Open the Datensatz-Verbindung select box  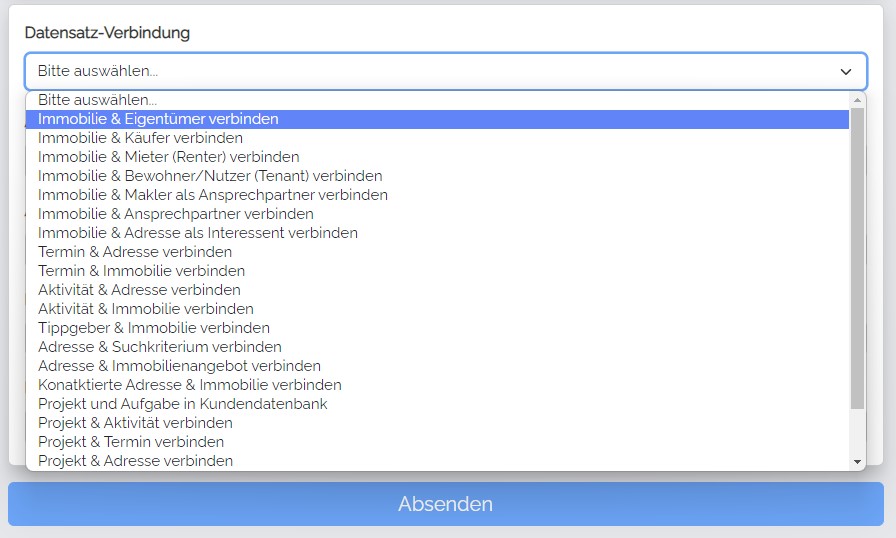click(x=445, y=71)
